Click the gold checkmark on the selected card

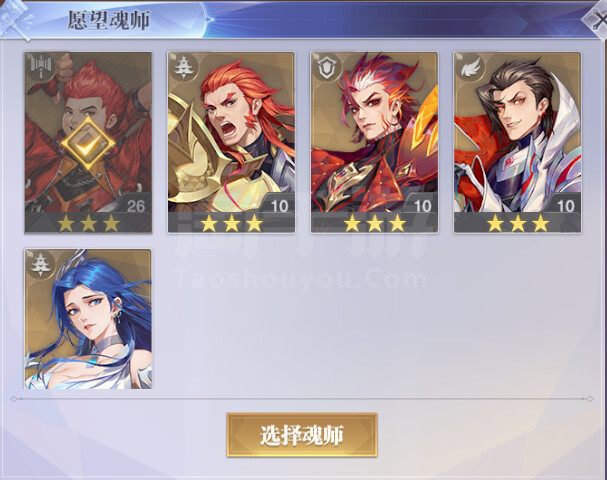coord(88,144)
